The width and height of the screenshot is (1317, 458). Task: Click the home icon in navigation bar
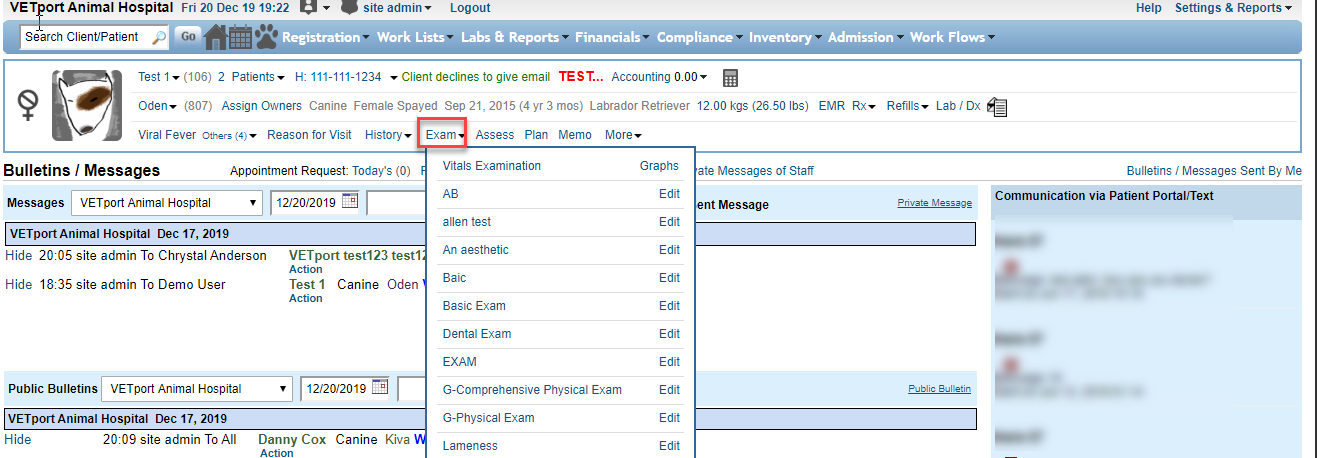click(216, 37)
